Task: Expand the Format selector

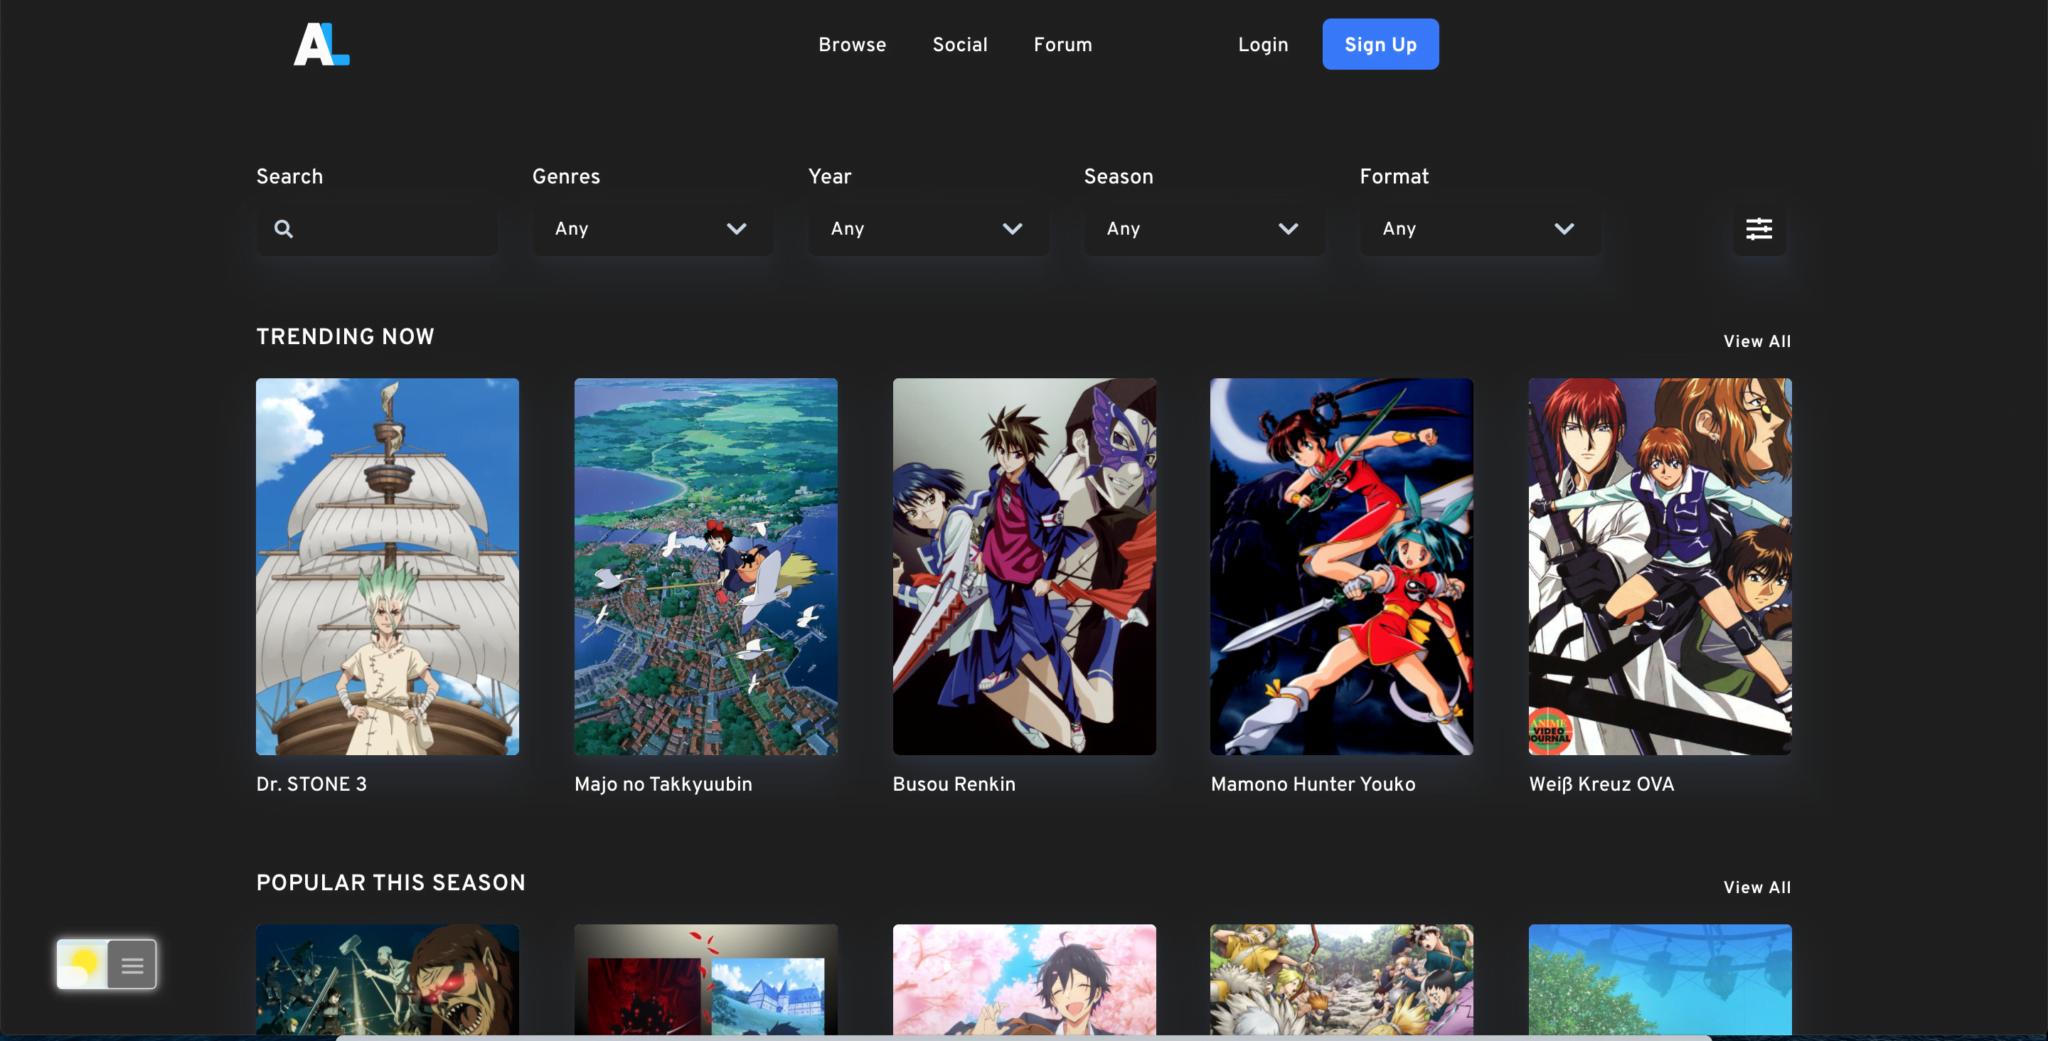Action: 1480,229
